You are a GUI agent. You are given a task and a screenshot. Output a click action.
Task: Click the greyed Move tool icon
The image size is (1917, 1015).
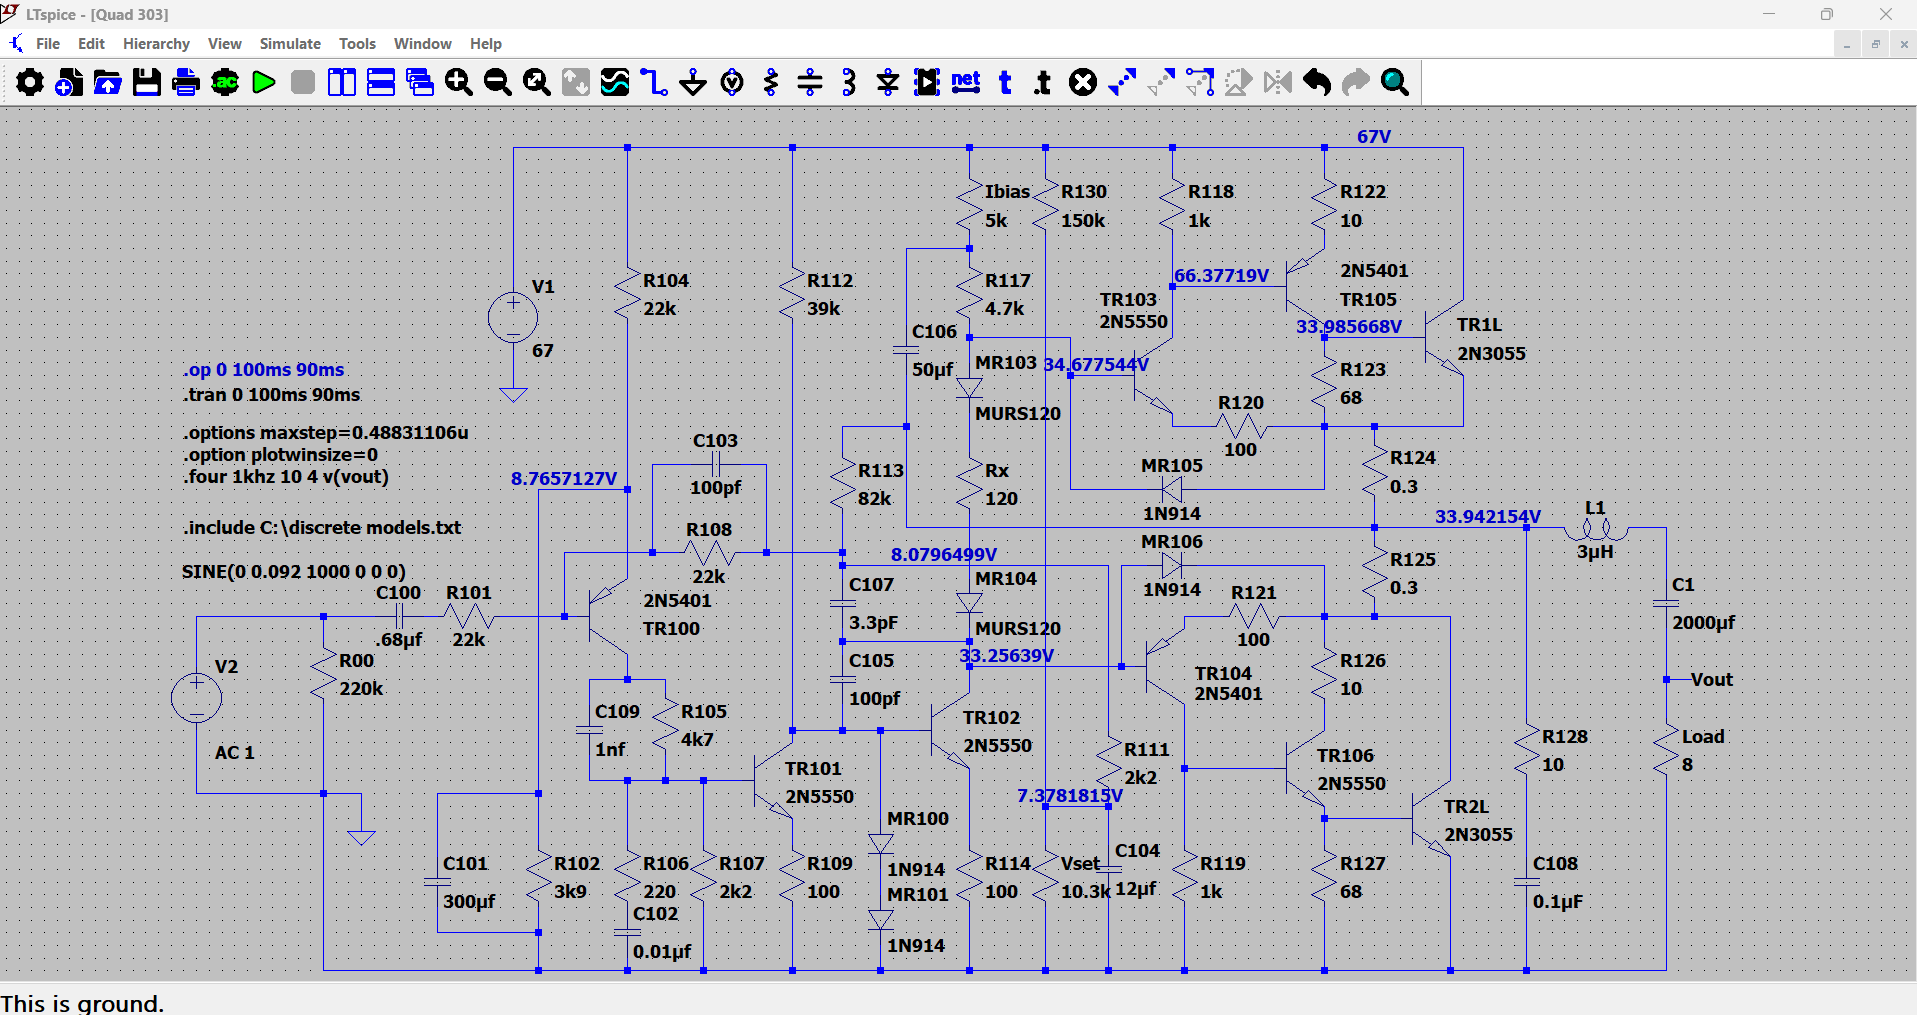(1161, 82)
